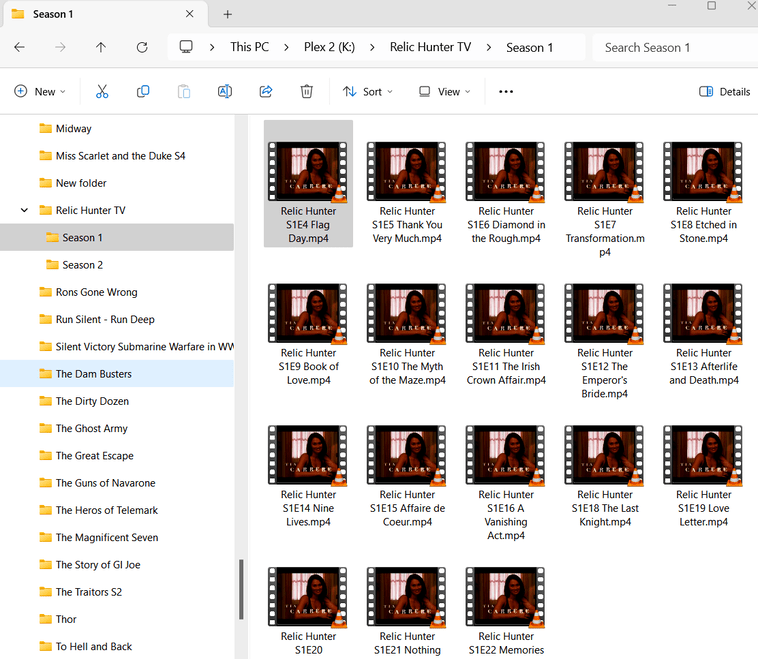Select S1E9 Book of Love.mp4
This screenshot has height=659, width=758.
[308, 334]
